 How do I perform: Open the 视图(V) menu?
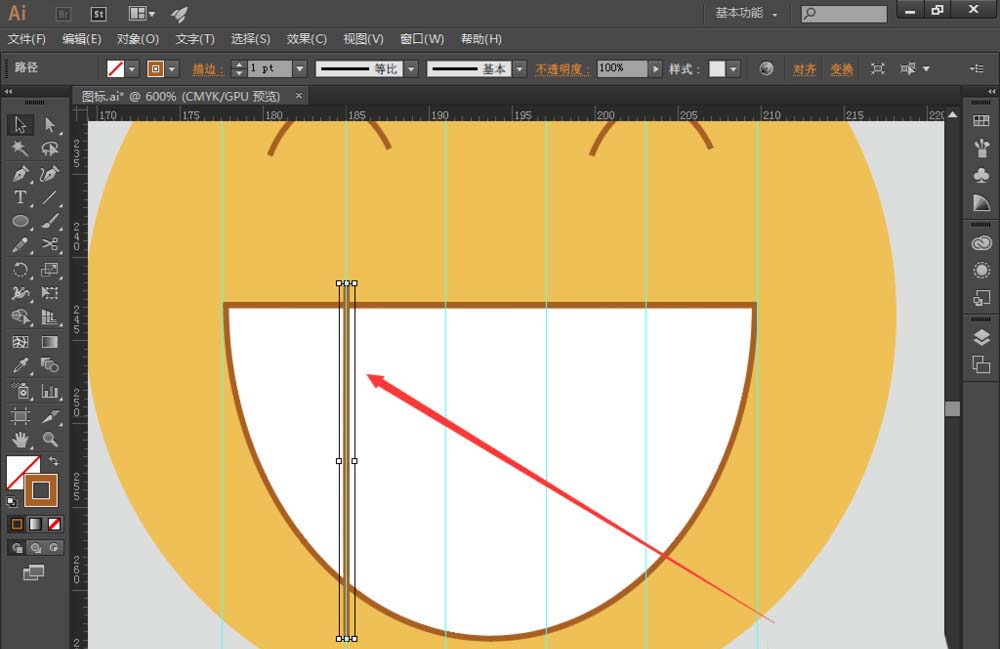[364, 40]
